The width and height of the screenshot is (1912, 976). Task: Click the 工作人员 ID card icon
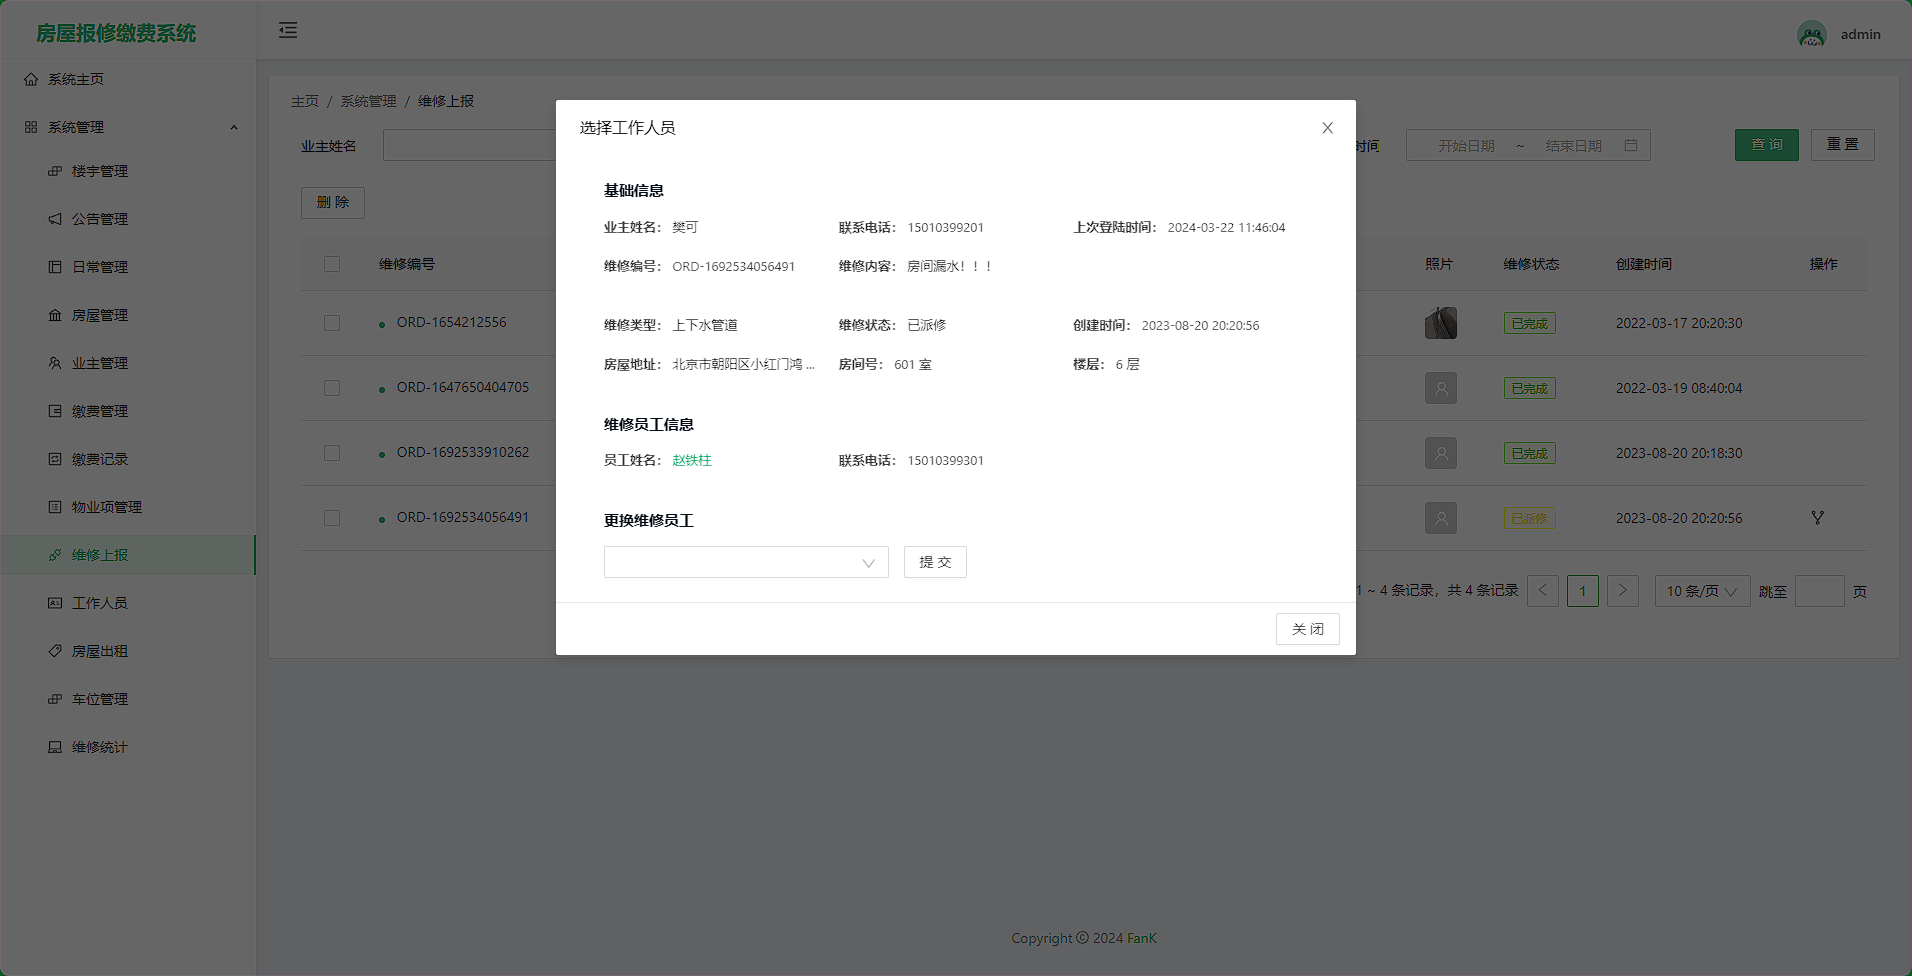[x=55, y=603]
